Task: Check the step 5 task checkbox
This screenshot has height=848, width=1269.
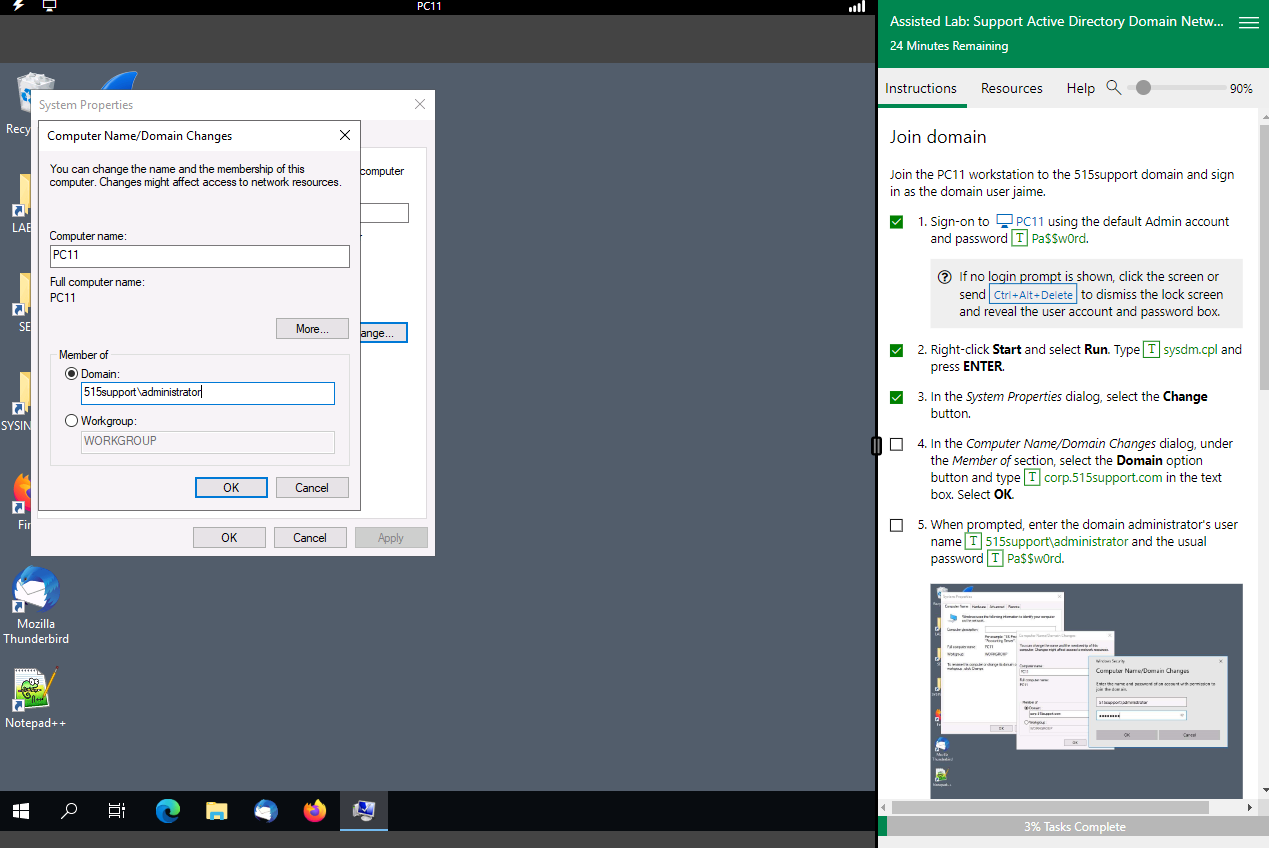Action: pyautogui.click(x=896, y=525)
